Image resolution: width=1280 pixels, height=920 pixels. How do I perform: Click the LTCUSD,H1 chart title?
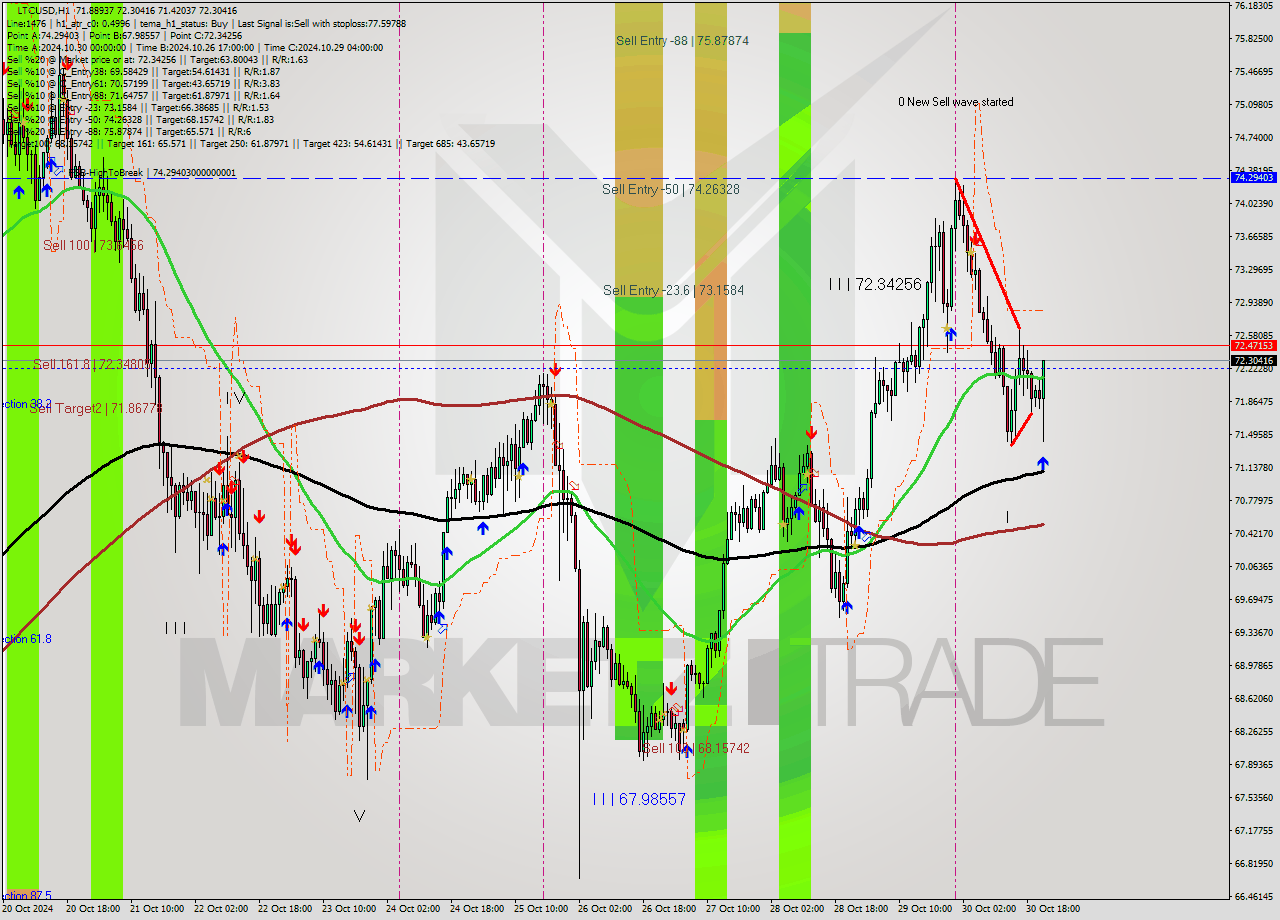43,10
